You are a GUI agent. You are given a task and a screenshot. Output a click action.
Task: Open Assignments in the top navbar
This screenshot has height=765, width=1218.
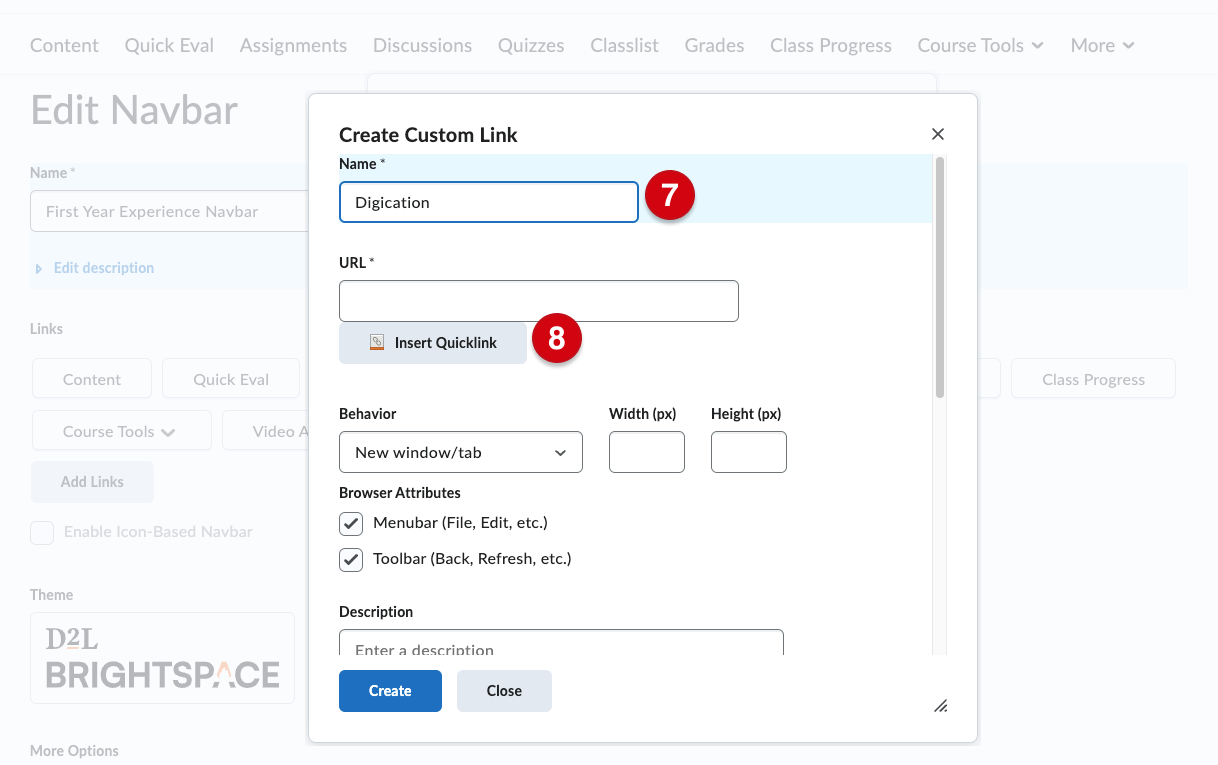click(x=293, y=45)
